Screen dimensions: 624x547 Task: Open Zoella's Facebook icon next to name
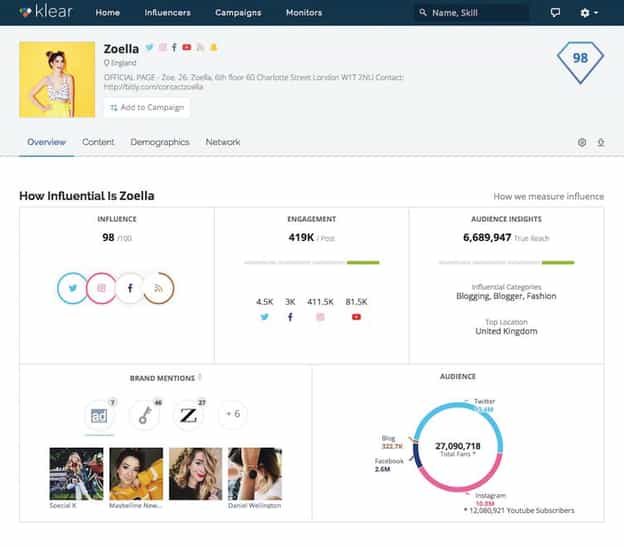pyautogui.click(x=174, y=47)
